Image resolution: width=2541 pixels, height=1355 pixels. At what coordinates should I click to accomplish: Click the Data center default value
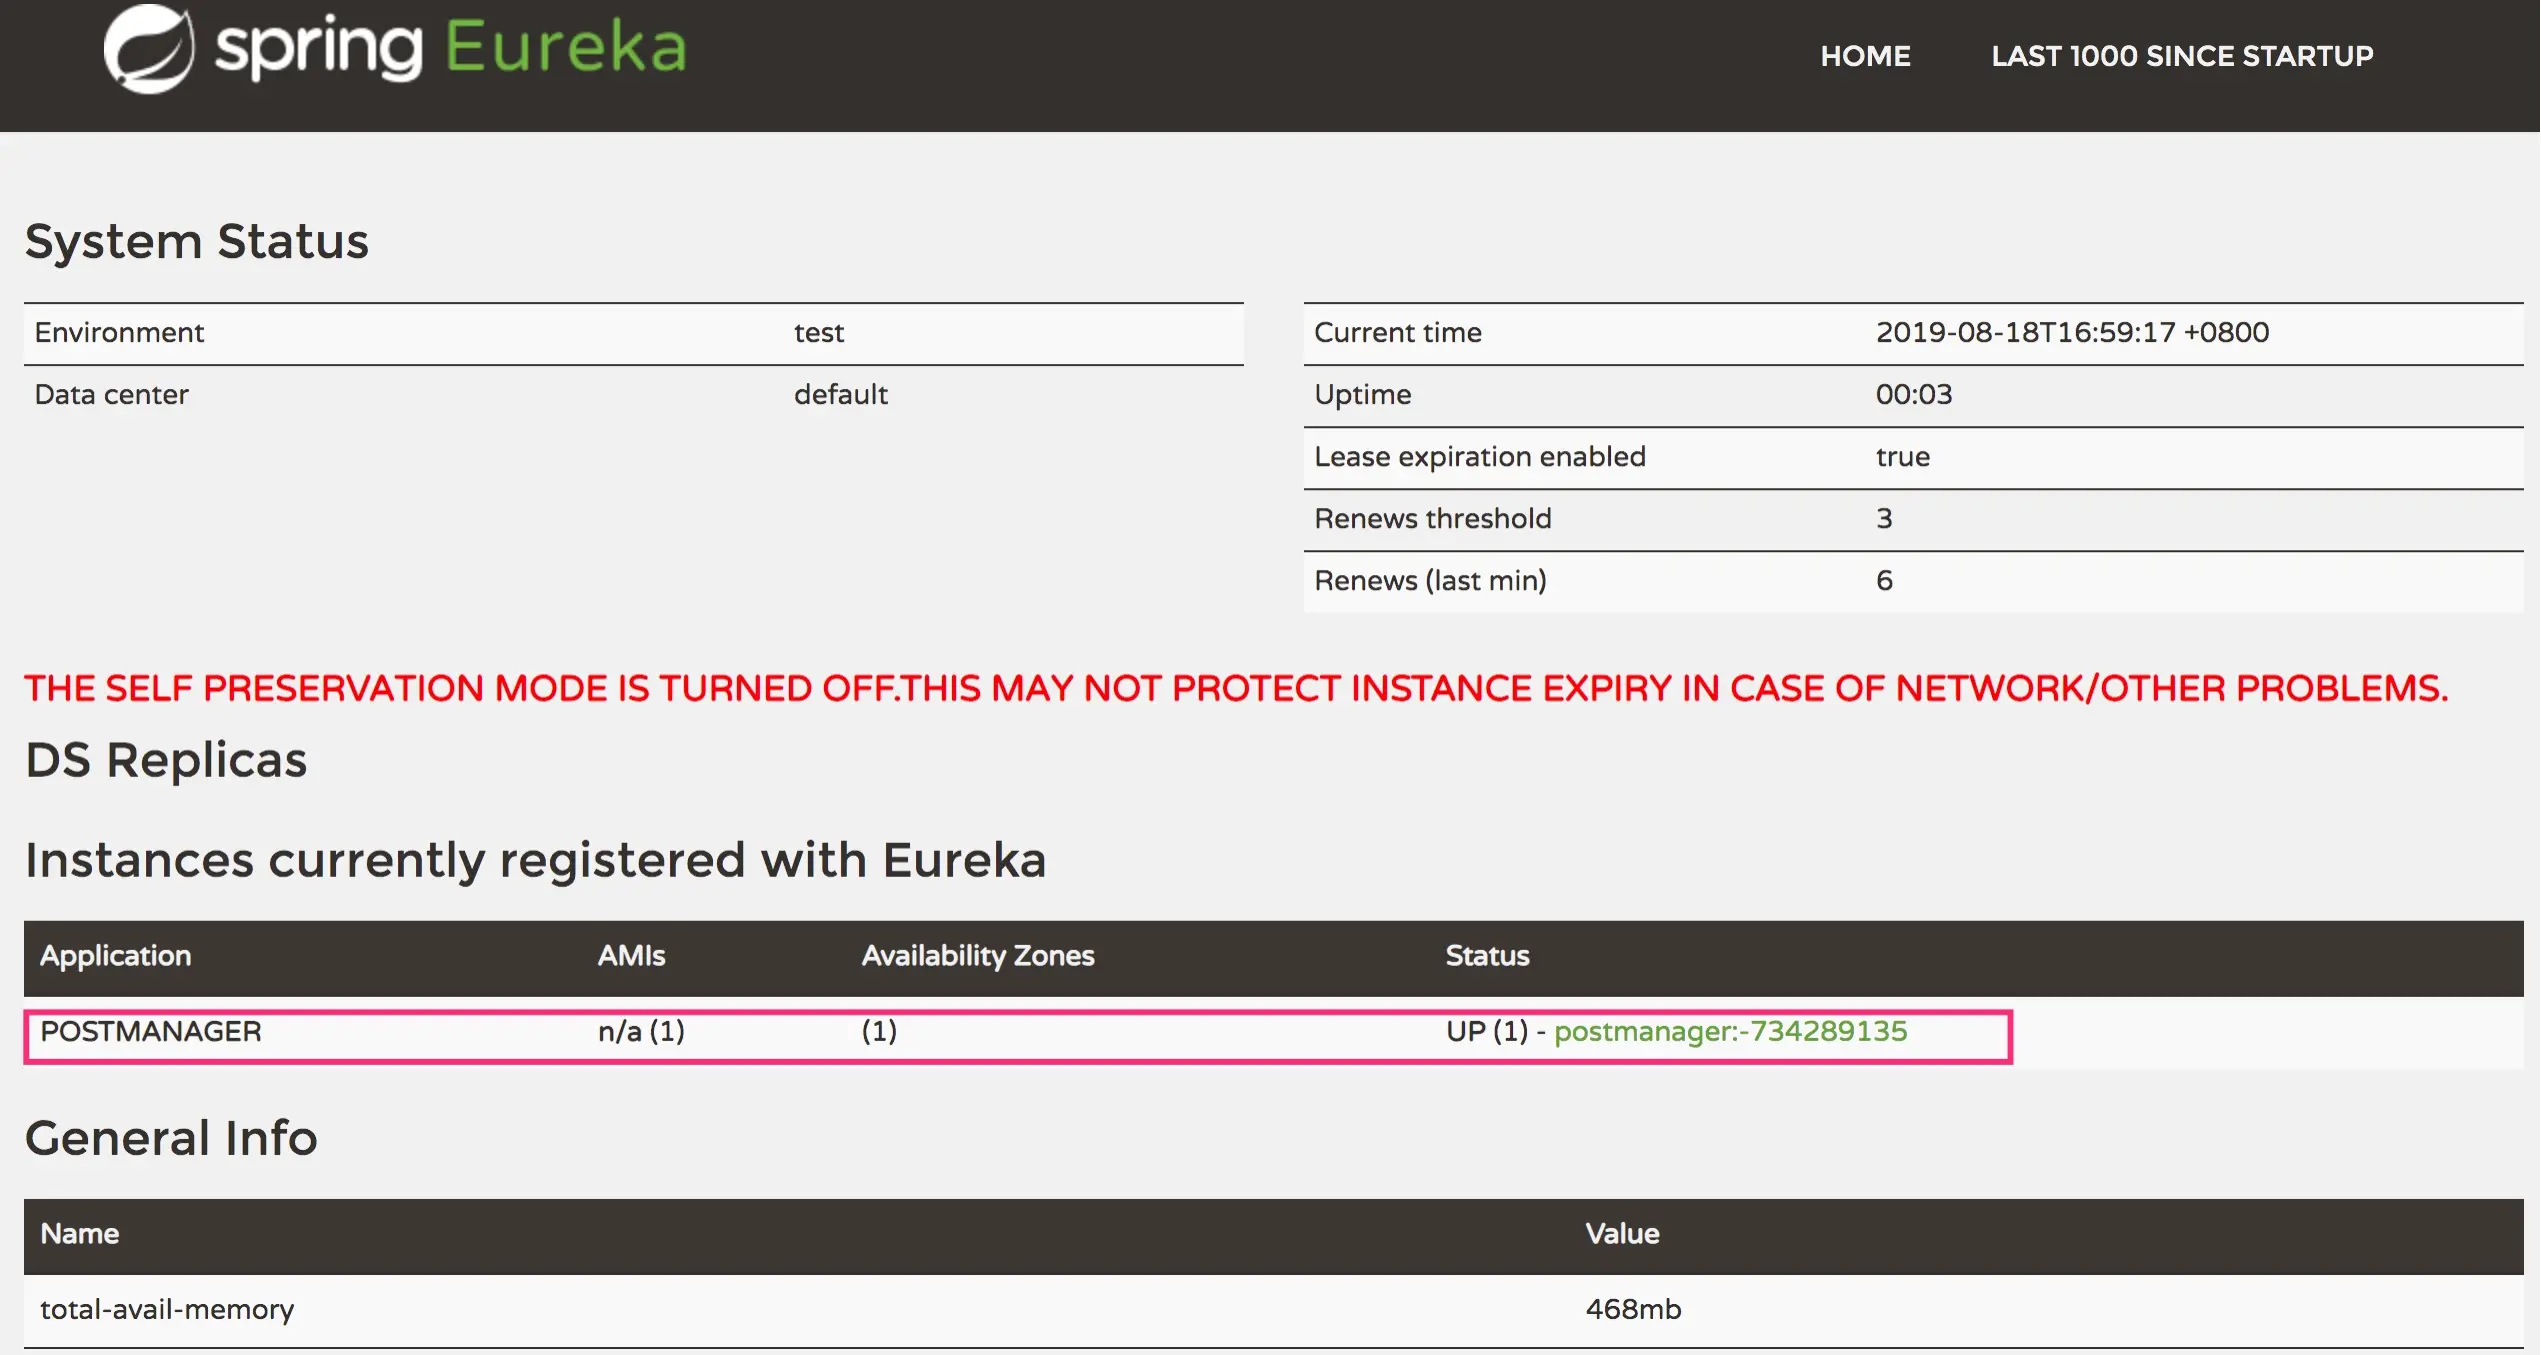[840, 394]
